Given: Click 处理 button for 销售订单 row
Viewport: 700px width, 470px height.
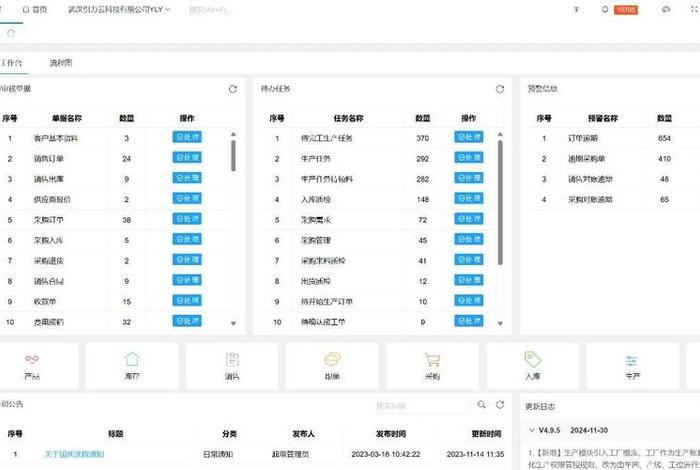Looking at the screenshot, I should click(x=187, y=158).
